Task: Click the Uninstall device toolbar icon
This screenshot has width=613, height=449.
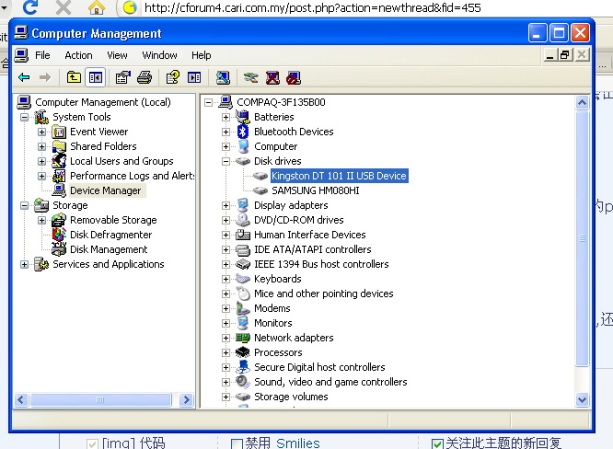Action: pyautogui.click(x=272, y=77)
